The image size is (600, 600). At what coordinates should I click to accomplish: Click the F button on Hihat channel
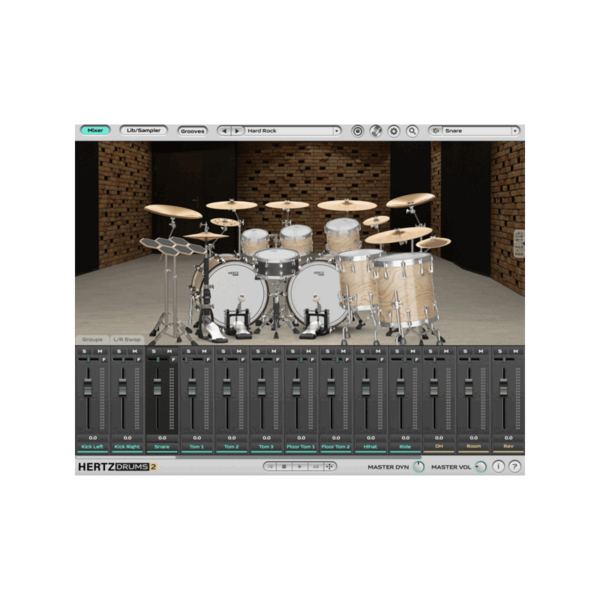pyautogui.click(x=382, y=360)
